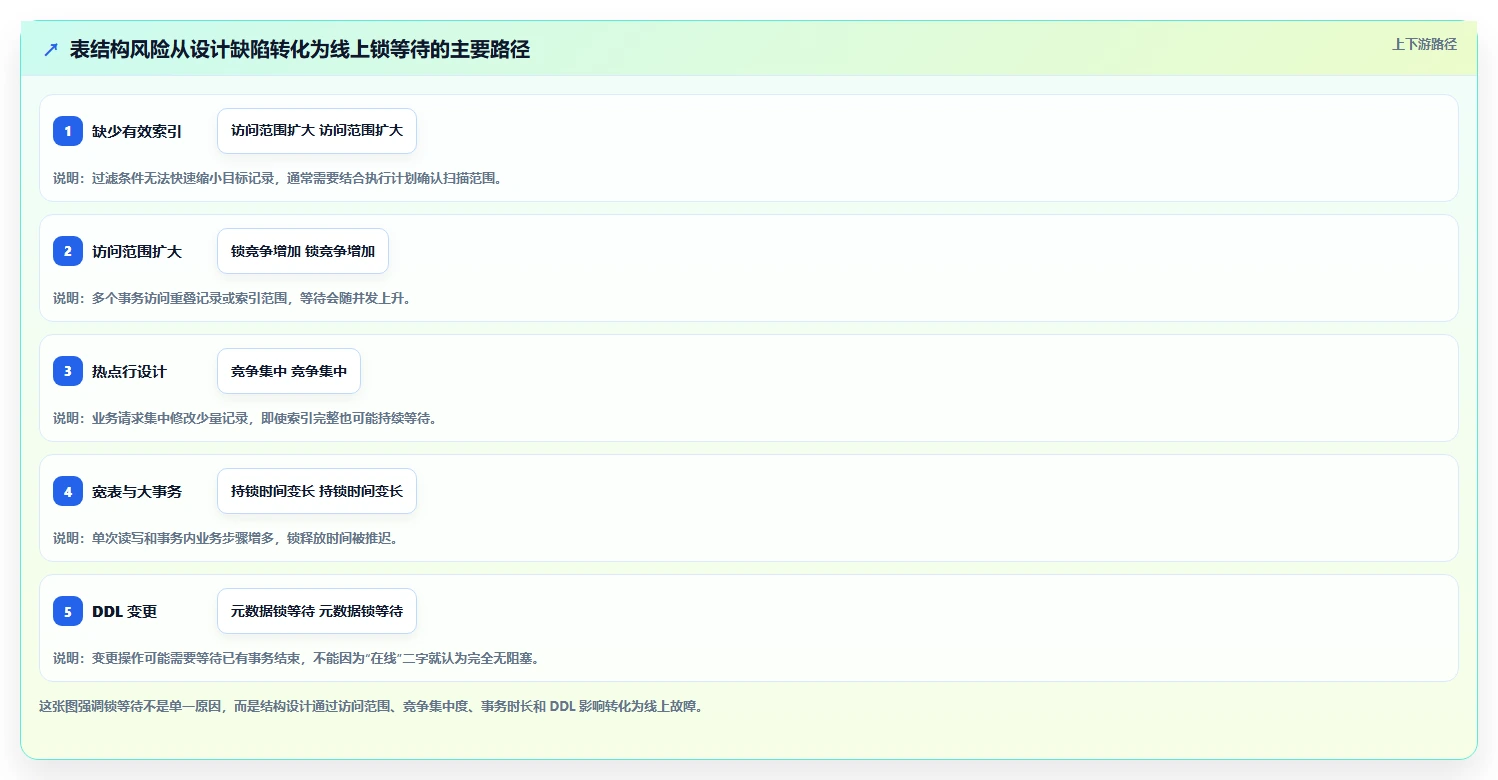1498x780 pixels.
Task: Click the 缺少有效索引 step title
Action: [x=137, y=131]
